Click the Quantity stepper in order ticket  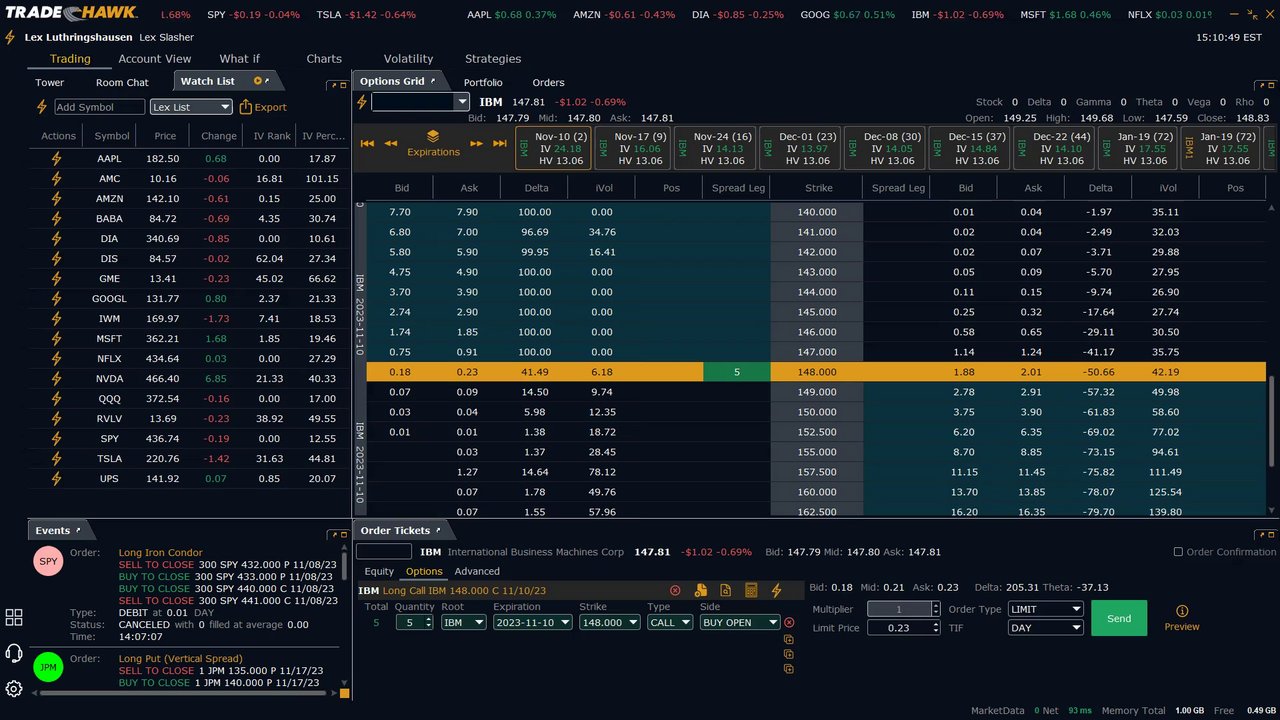(x=429, y=622)
